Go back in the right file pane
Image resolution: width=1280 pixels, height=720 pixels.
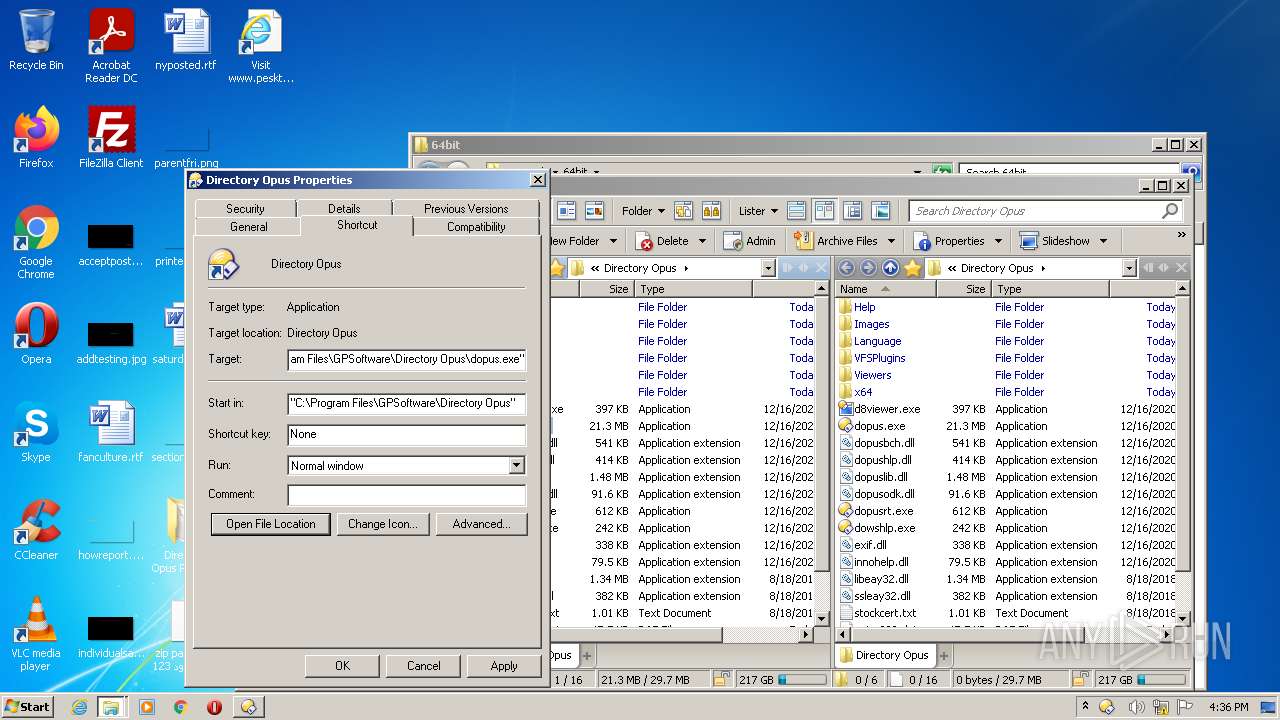click(847, 268)
